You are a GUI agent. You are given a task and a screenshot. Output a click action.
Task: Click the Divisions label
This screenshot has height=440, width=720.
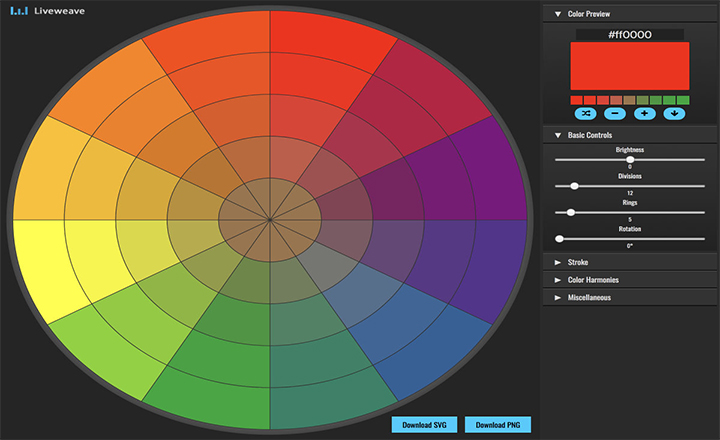coord(630,176)
